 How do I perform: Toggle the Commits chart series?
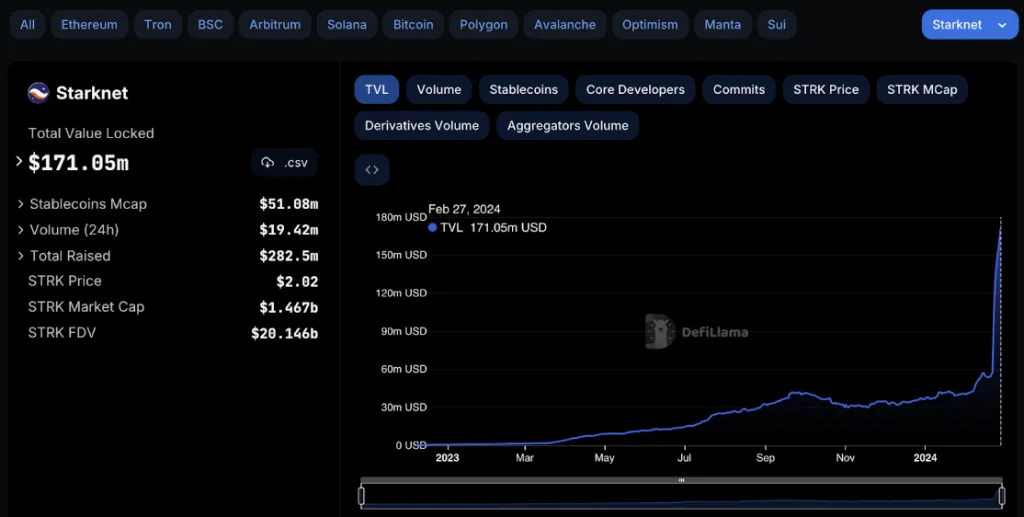(739, 89)
